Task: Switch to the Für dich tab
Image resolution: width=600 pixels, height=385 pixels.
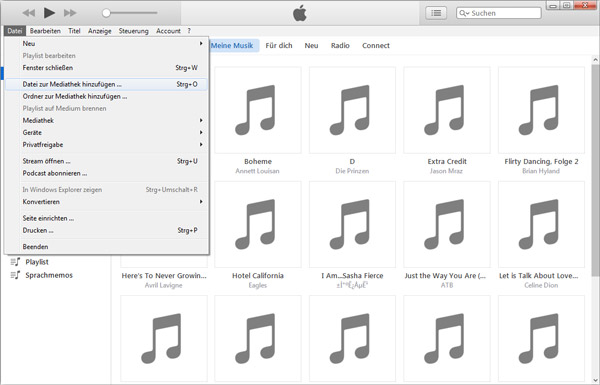Action: point(279,46)
